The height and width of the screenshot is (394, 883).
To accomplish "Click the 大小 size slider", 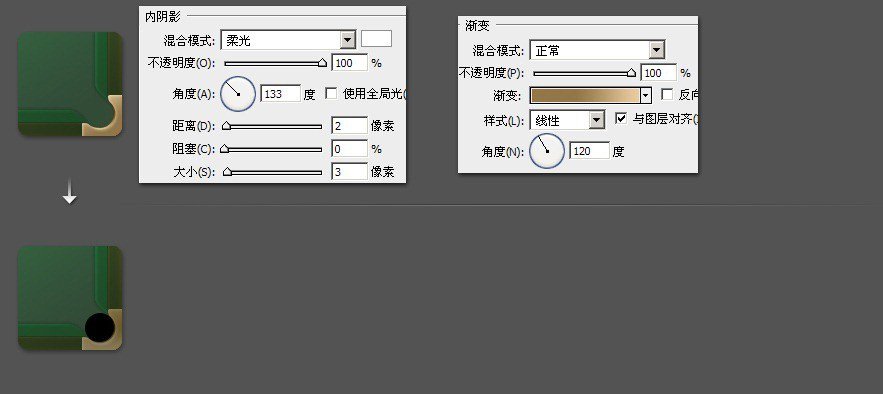I will (273, 172).
